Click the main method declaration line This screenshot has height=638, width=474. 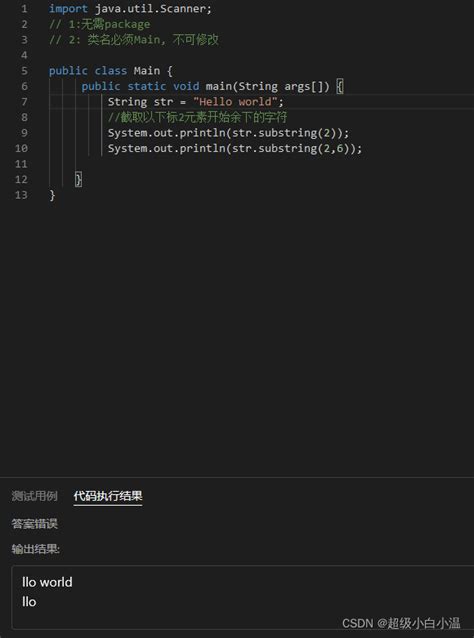pyautogui.click(x=212, y=86)
